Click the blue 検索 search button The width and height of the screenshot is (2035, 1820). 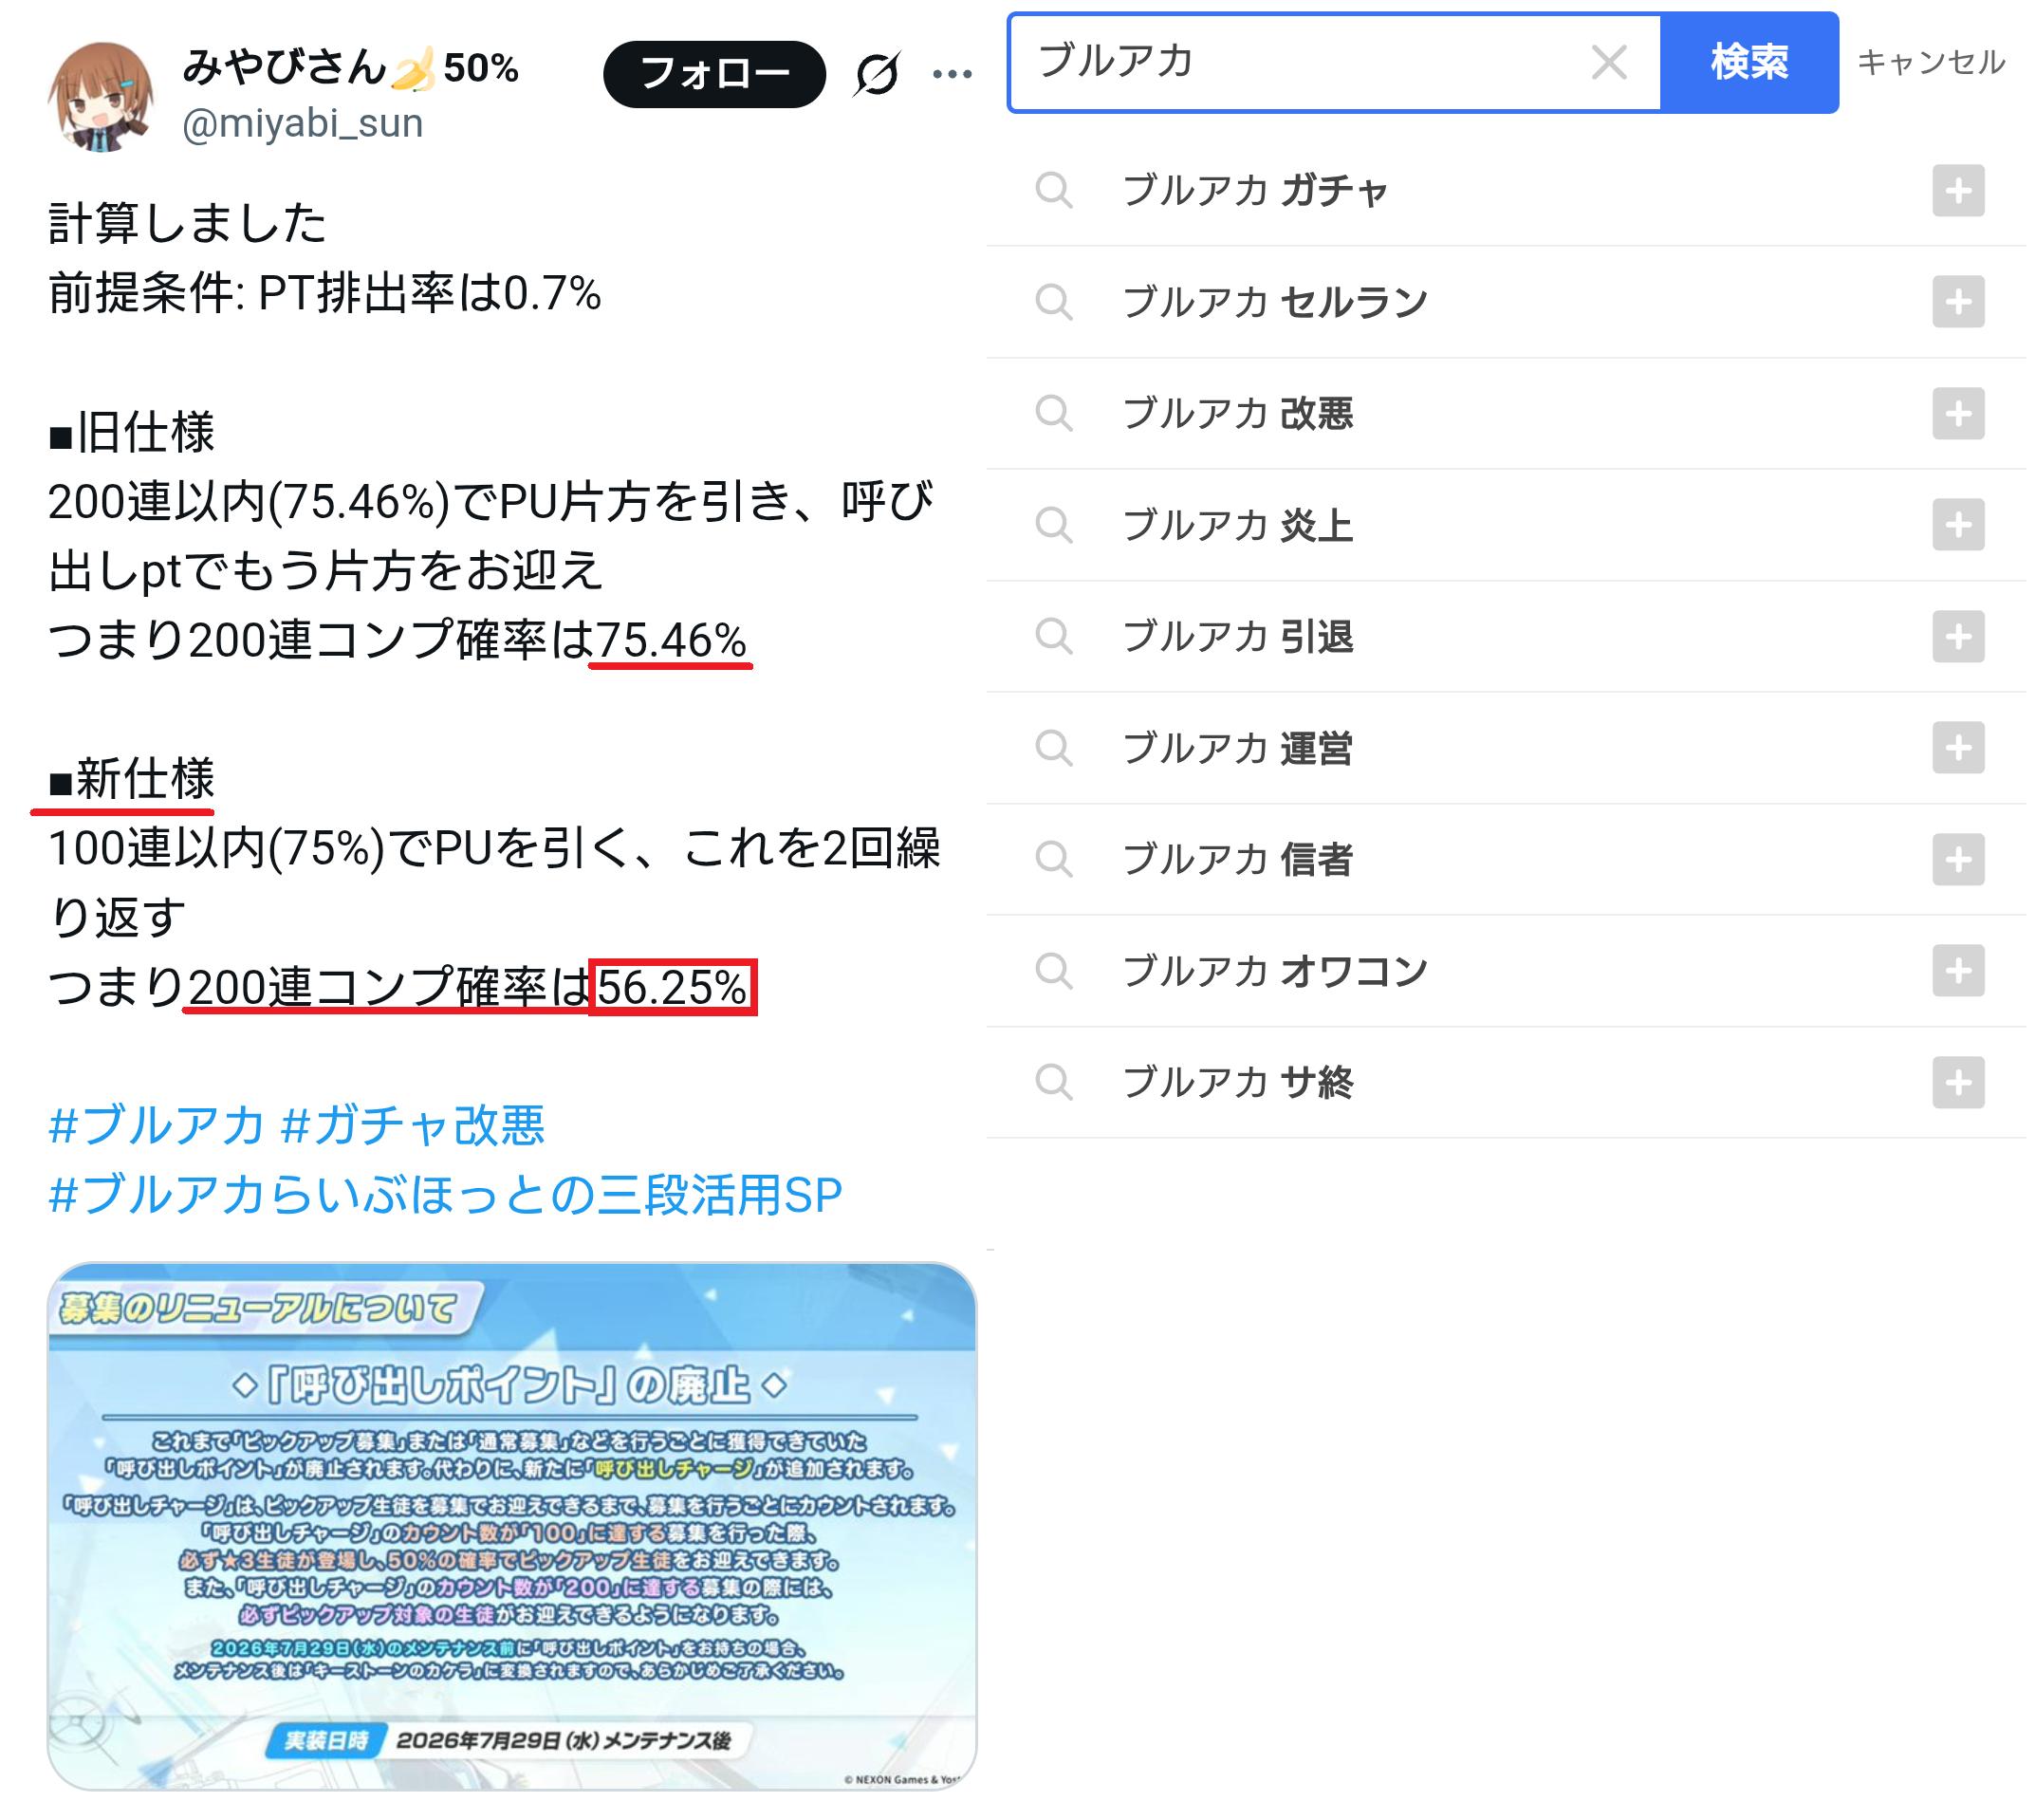pos(1750,62)
